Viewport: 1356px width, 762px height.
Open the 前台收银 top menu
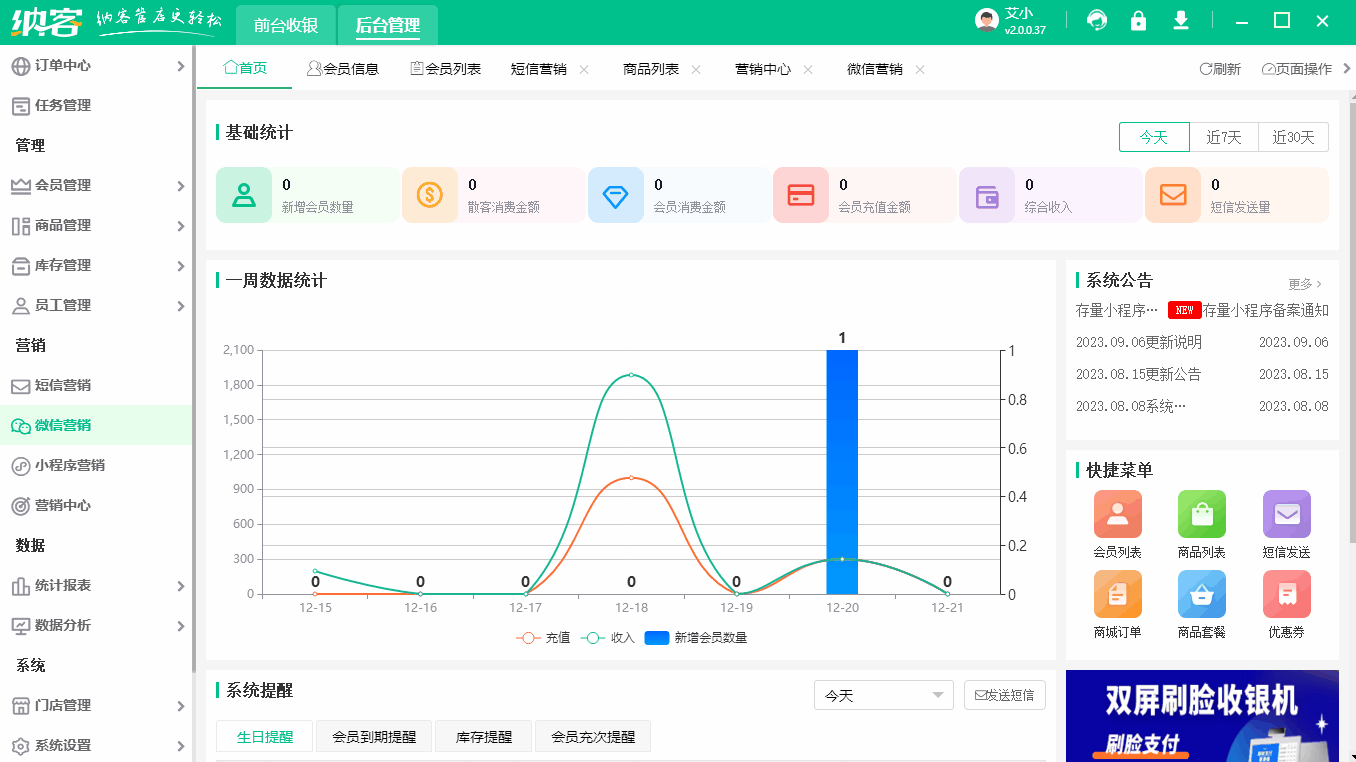click(x=285, y=24)
